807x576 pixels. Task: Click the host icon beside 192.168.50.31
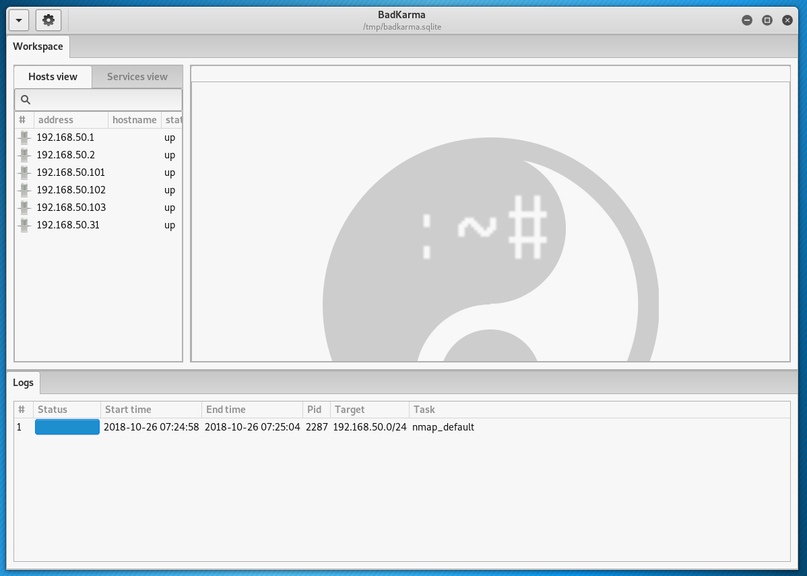point(24,225)
